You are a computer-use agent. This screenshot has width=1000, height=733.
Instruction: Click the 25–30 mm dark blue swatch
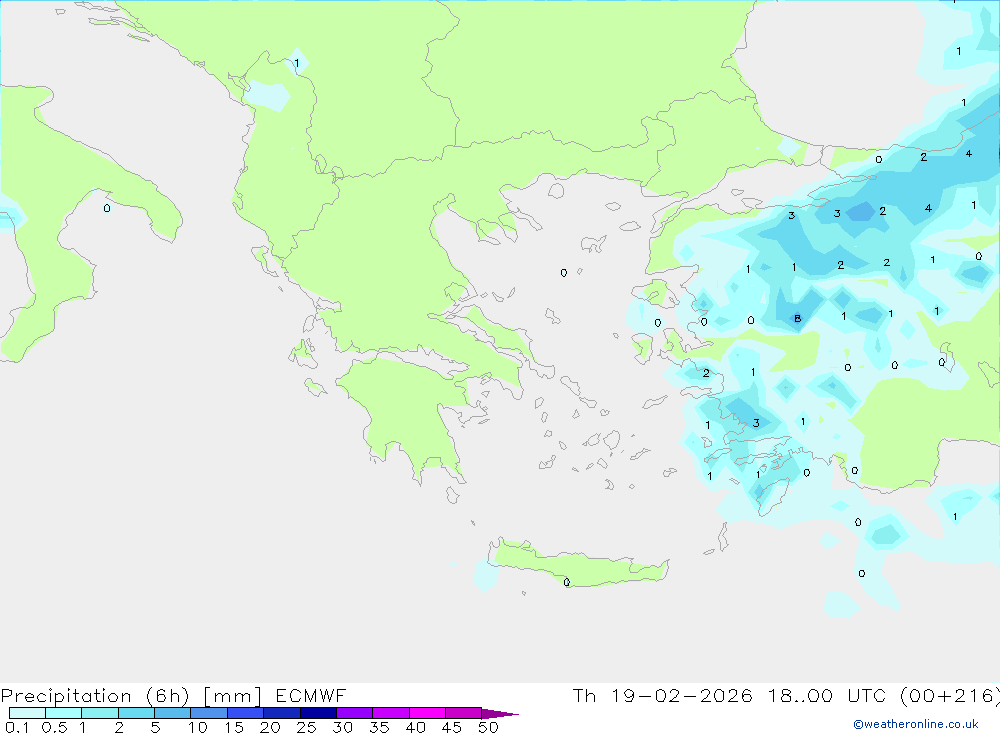(x=318, y=713)
